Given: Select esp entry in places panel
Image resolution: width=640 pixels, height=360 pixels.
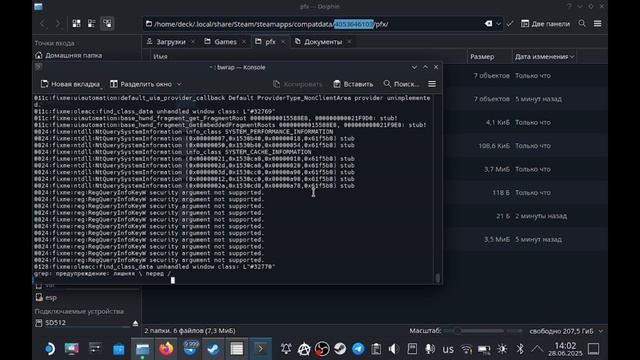Looking at the screenshot, I should point(51,298).
